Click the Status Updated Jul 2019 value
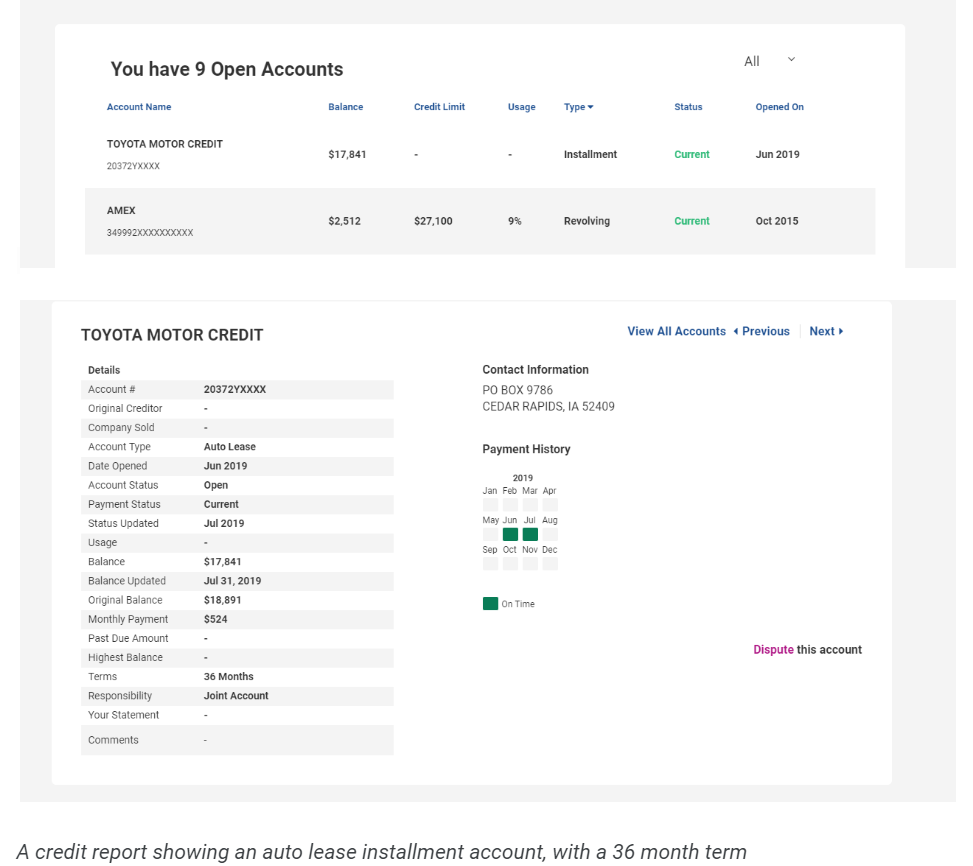The width and height of the screenshot is (973, 866). 224,524
